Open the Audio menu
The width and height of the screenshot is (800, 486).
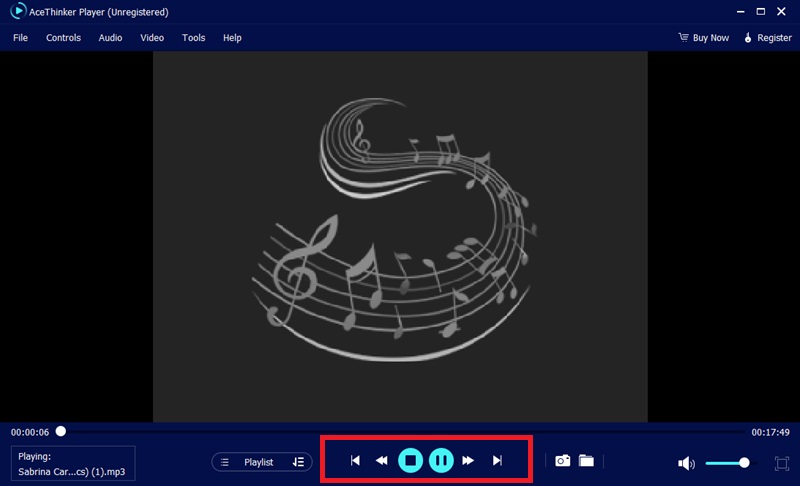(110, 38)
